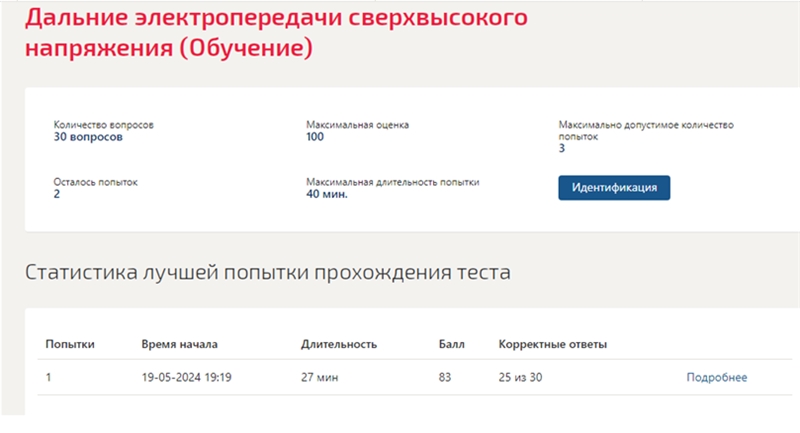Click the Количество вопросов label
The width and height of the screenshot is (800, 433).
[103, 125]
